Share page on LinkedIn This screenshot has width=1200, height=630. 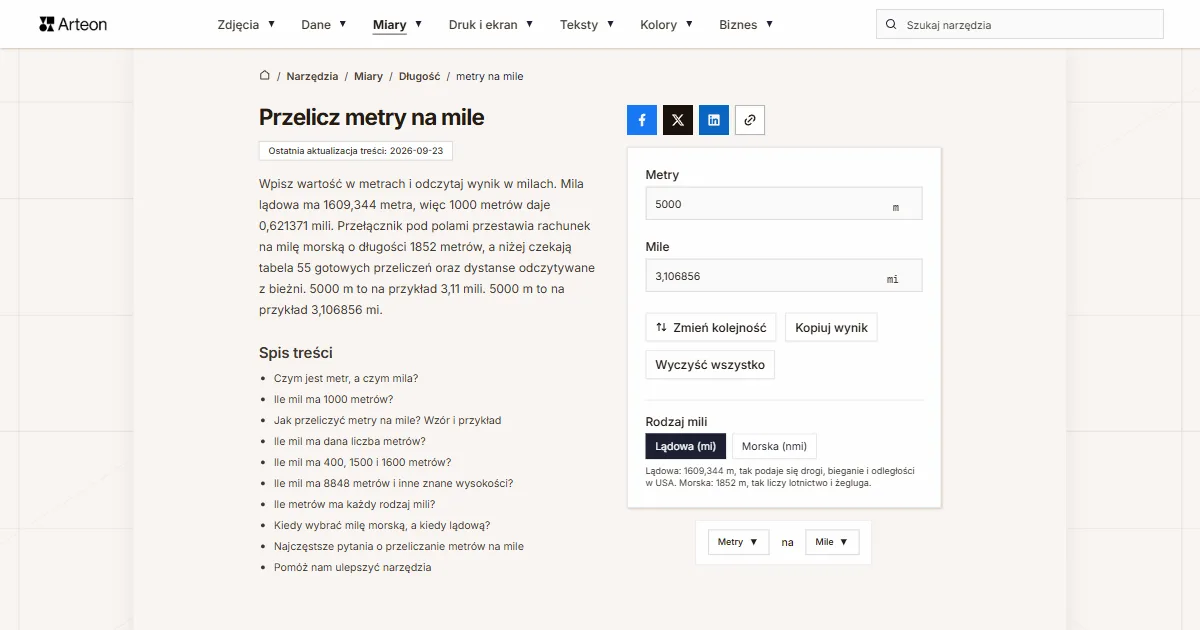pos(714,120)
